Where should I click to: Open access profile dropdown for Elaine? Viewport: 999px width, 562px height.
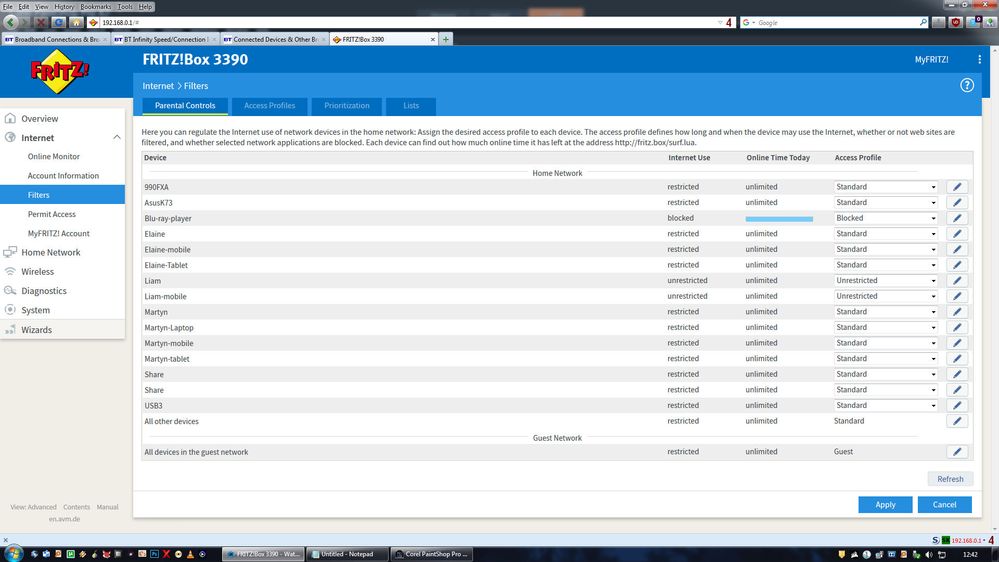(886, 234)
